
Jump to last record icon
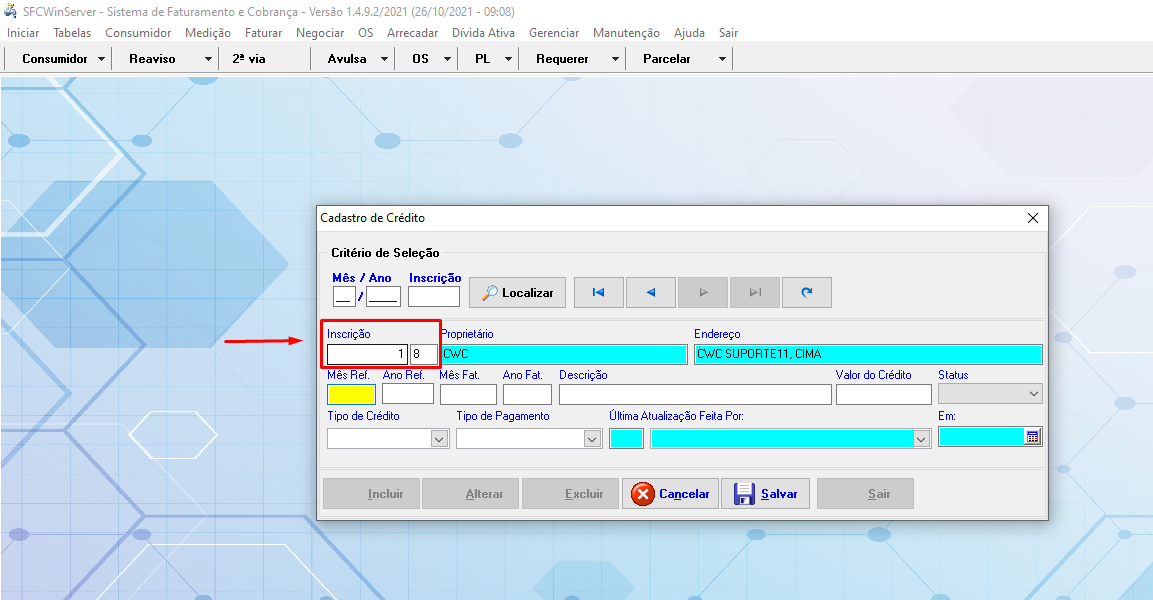pos(755,292)
